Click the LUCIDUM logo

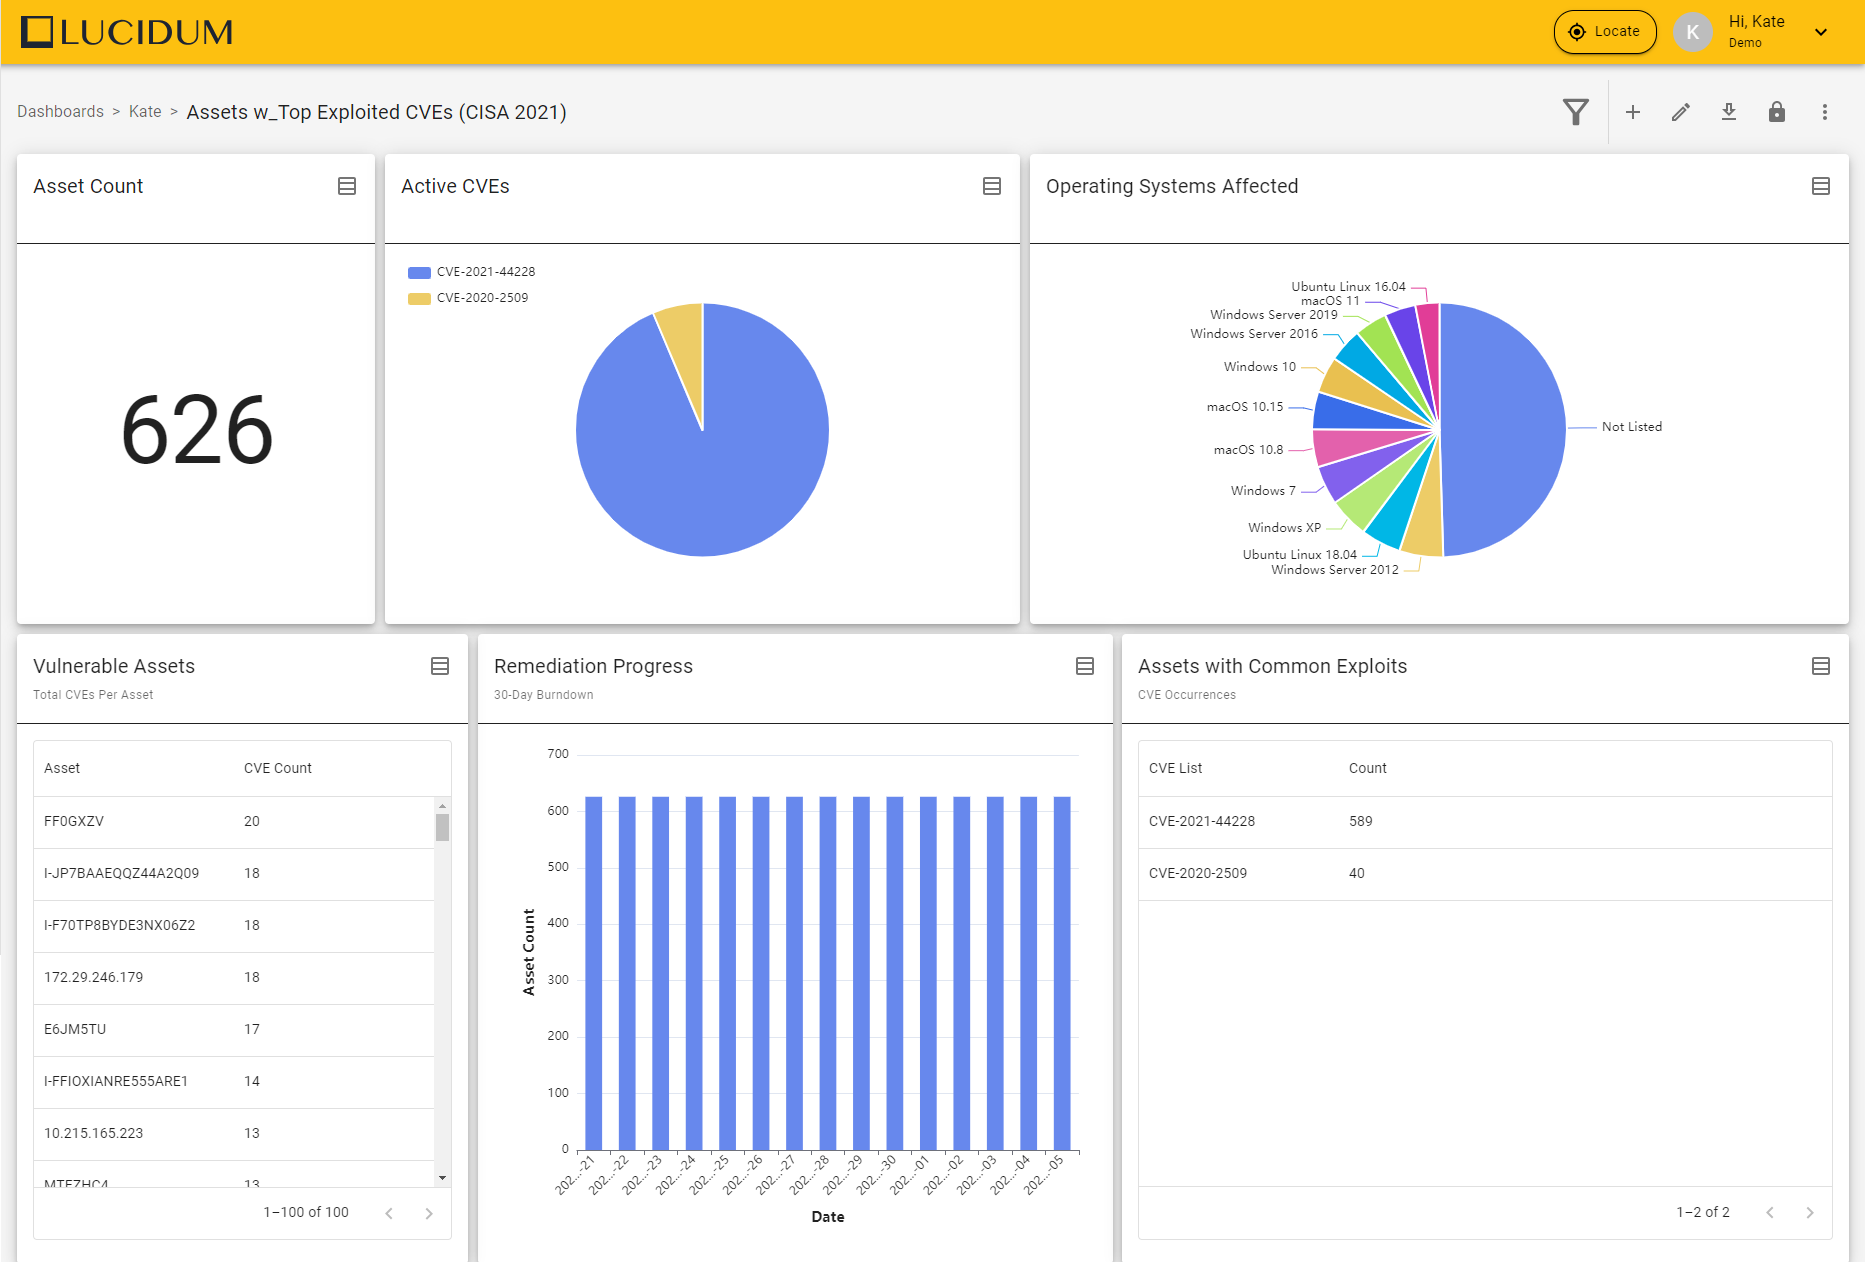coord(126,31)
